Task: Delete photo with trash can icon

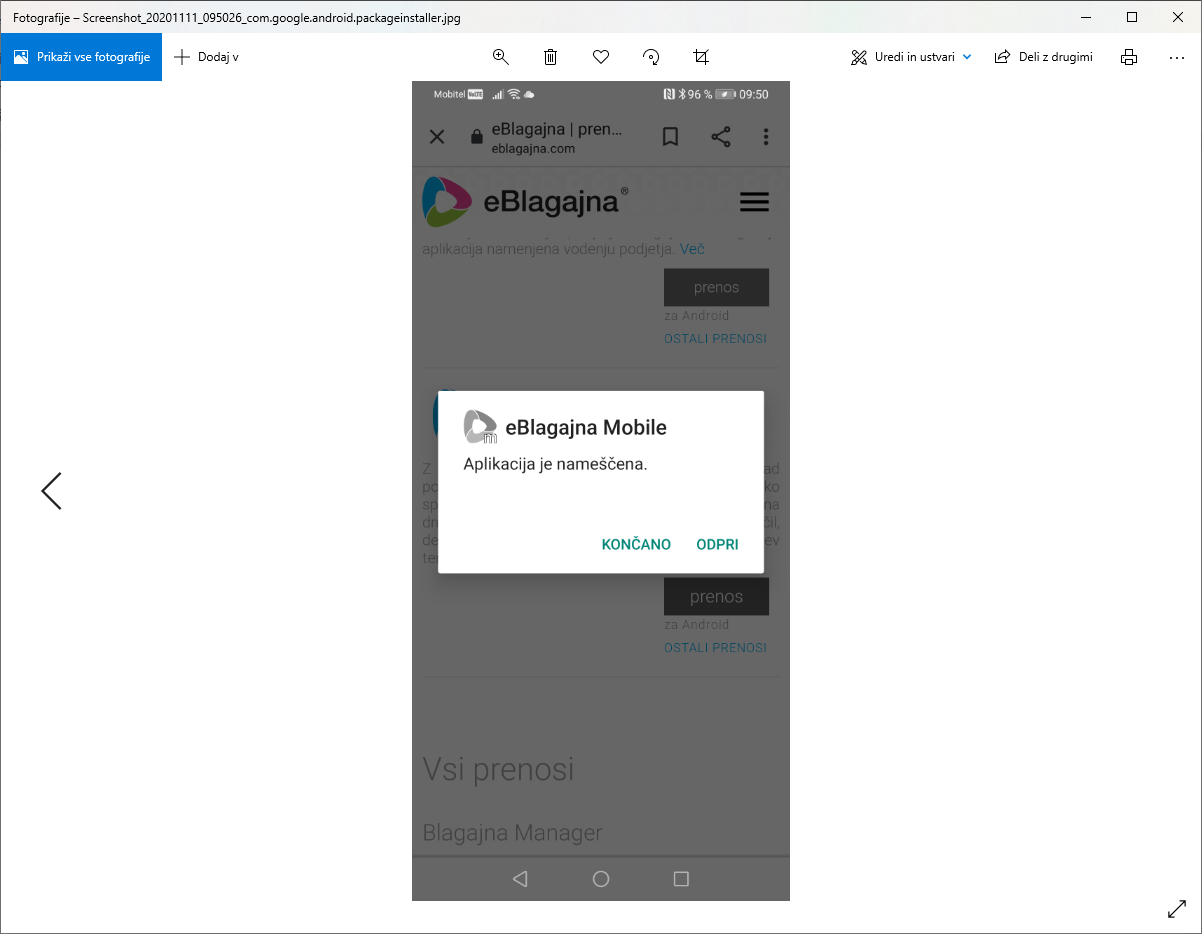Action: pos(550,57)
